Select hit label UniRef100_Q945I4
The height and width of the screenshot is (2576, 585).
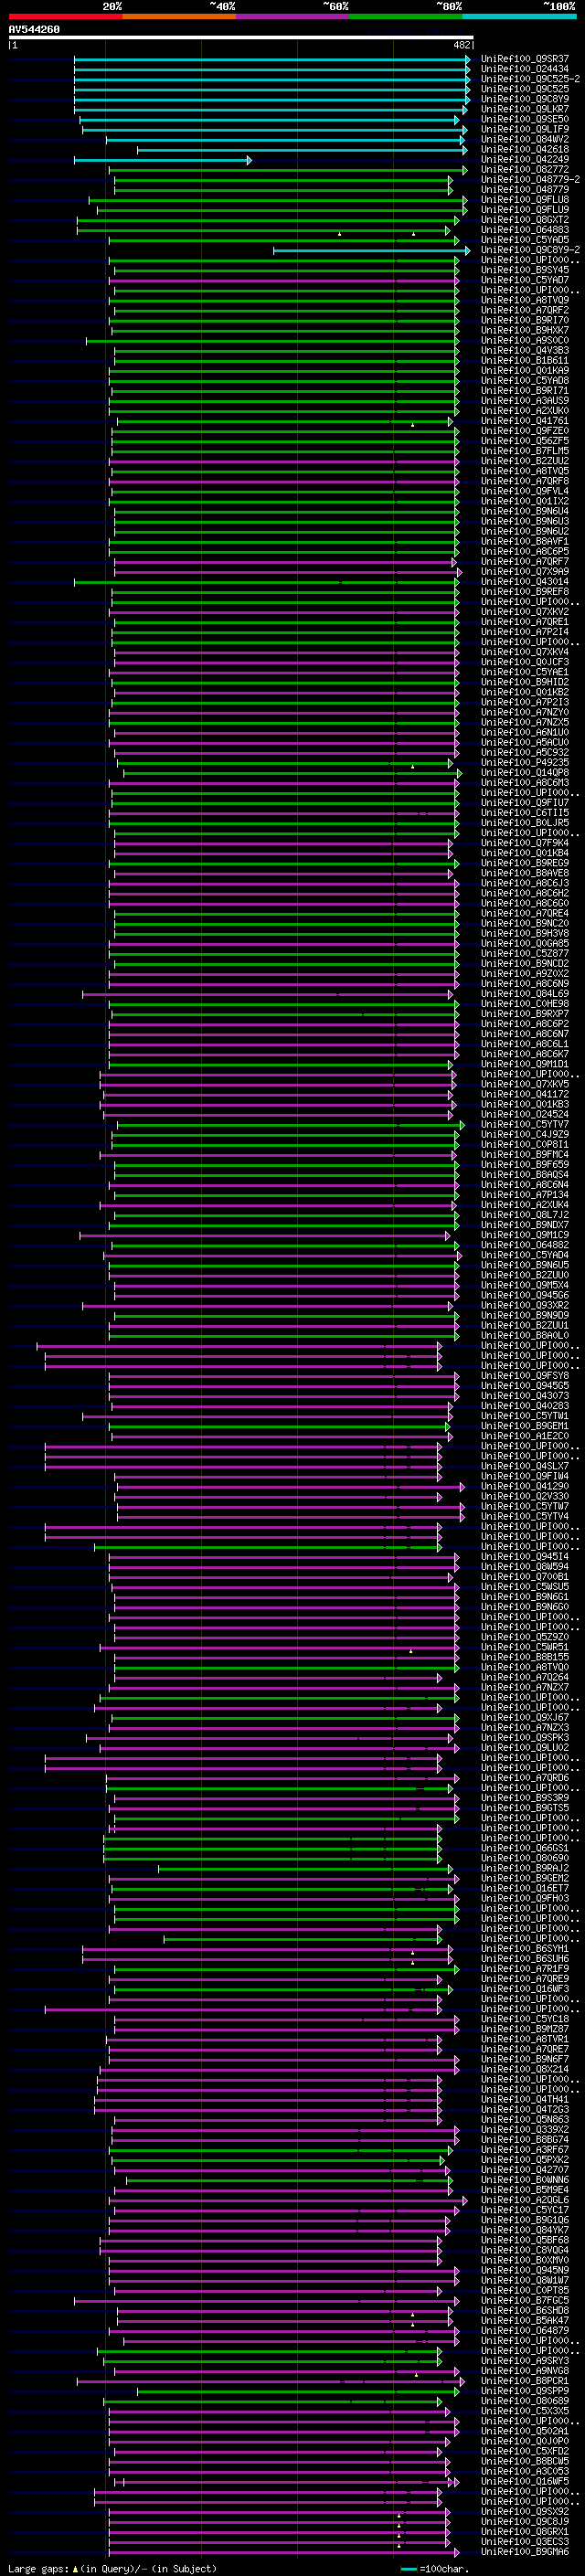click(x=525, y=1556)
